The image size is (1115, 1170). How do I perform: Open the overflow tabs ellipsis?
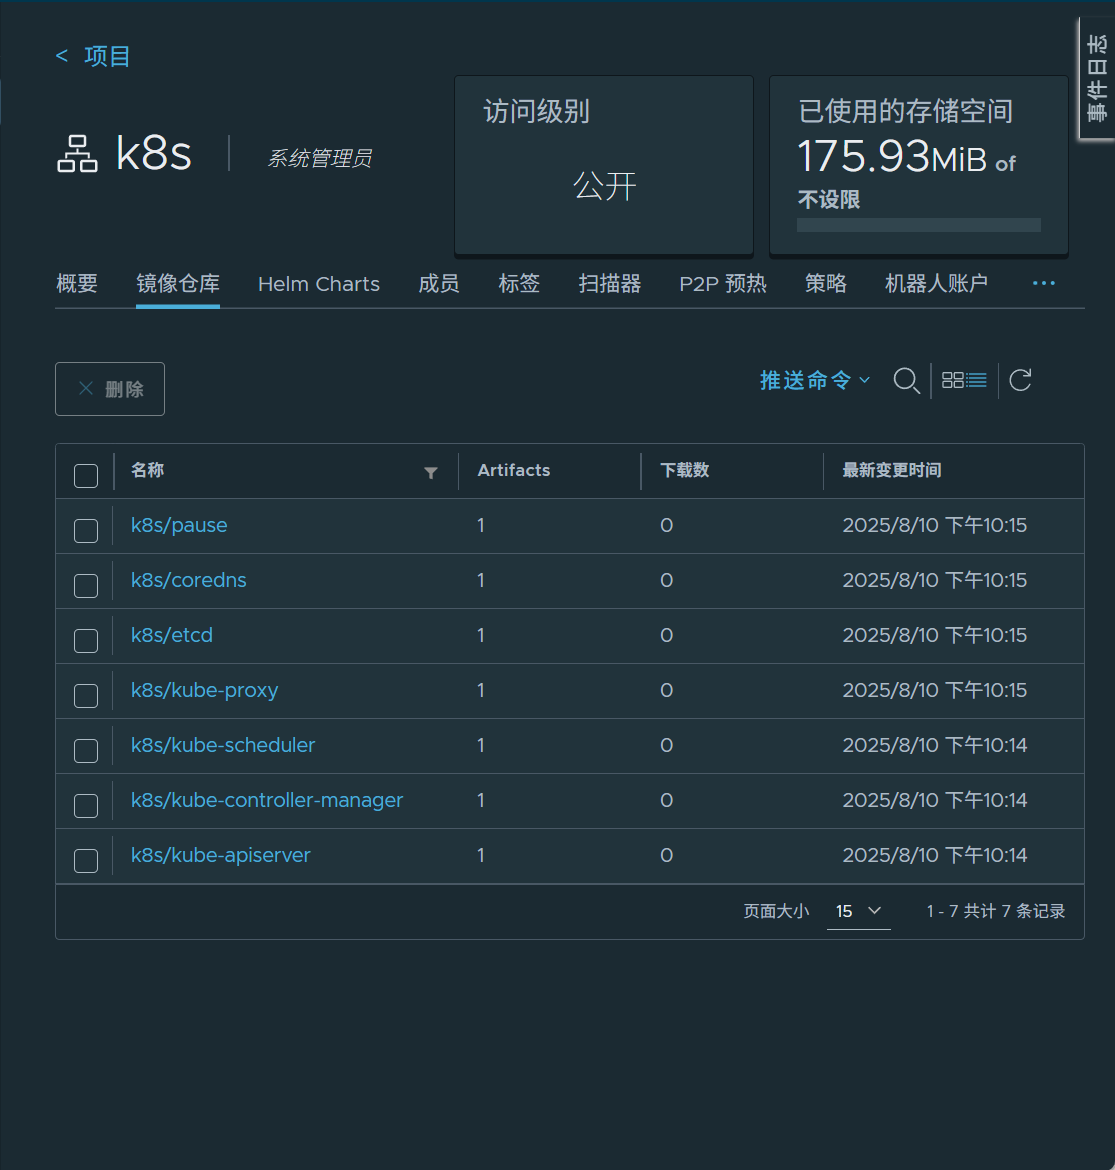coord(1043,284)
